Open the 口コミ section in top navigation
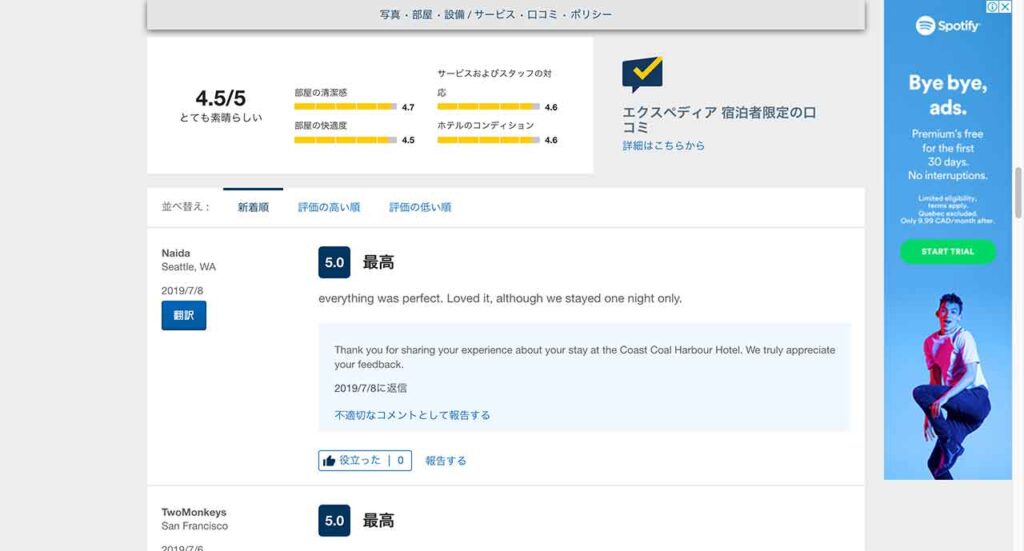Image resolution: width=1024 pixels, height=551 pixels. point(543,15)
